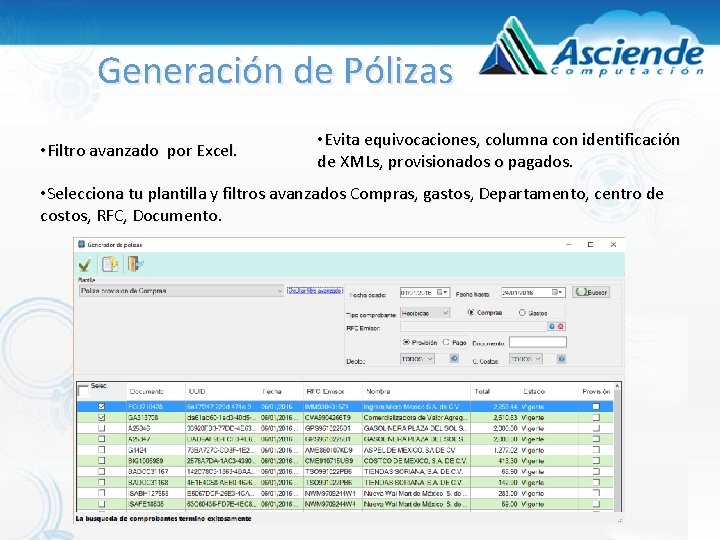
Task: Minimize the Generador de pólizas window
Action: [568, 245]
